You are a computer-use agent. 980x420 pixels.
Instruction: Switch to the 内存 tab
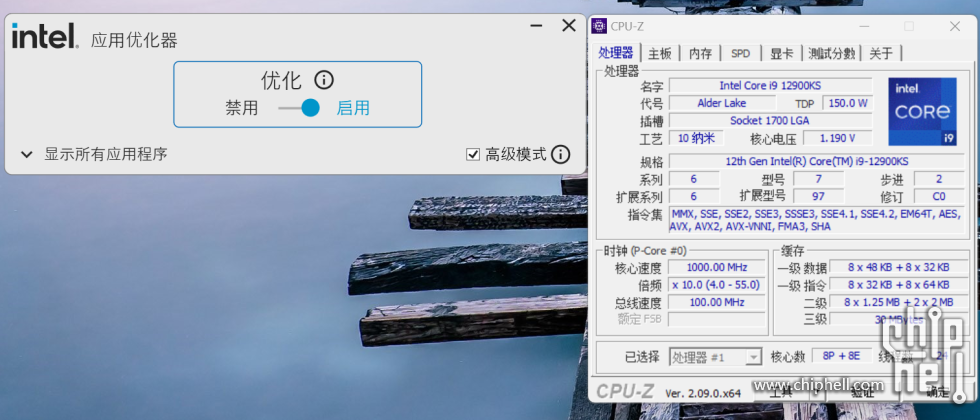(x=701, y=53)
